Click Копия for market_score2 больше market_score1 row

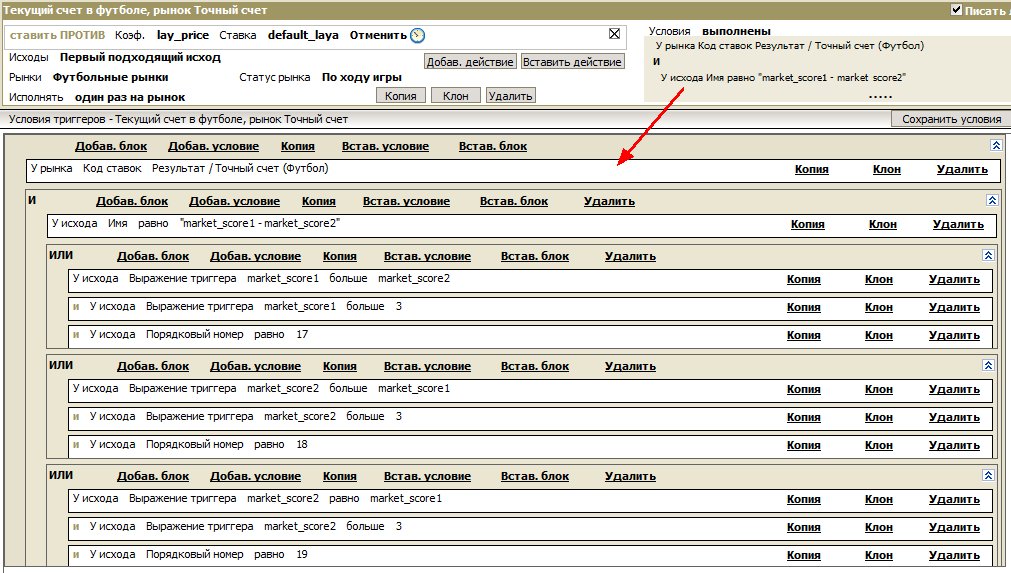point(803,389)
